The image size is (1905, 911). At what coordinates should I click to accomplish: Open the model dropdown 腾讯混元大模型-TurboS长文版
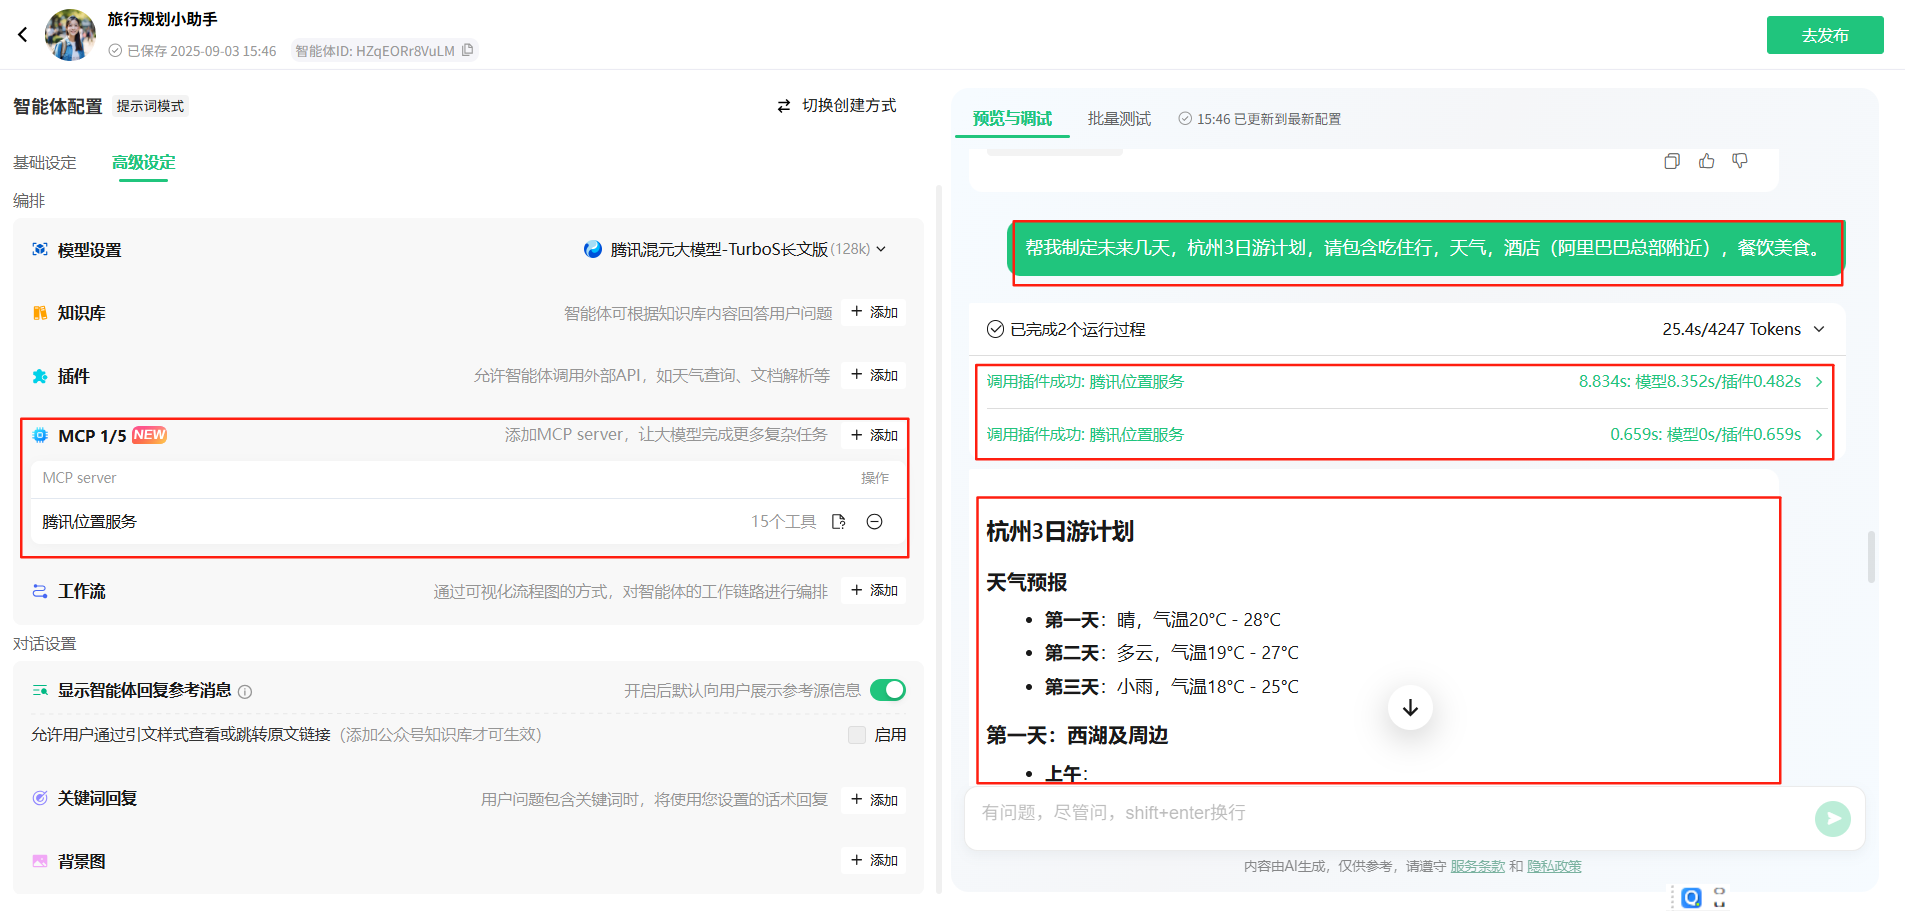tap(735, 249)
